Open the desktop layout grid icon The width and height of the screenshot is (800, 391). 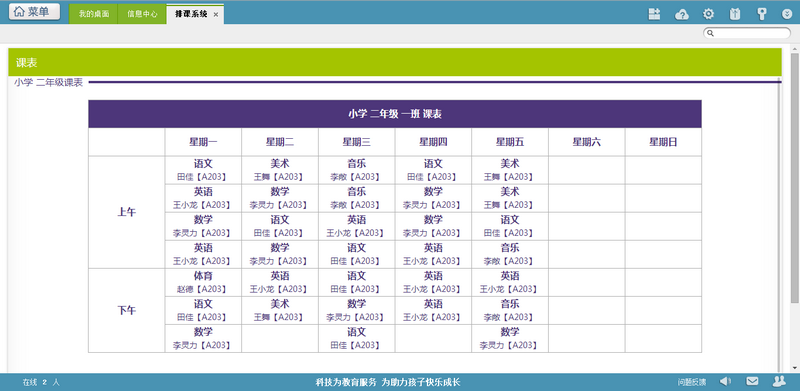(x=655, y=14)
